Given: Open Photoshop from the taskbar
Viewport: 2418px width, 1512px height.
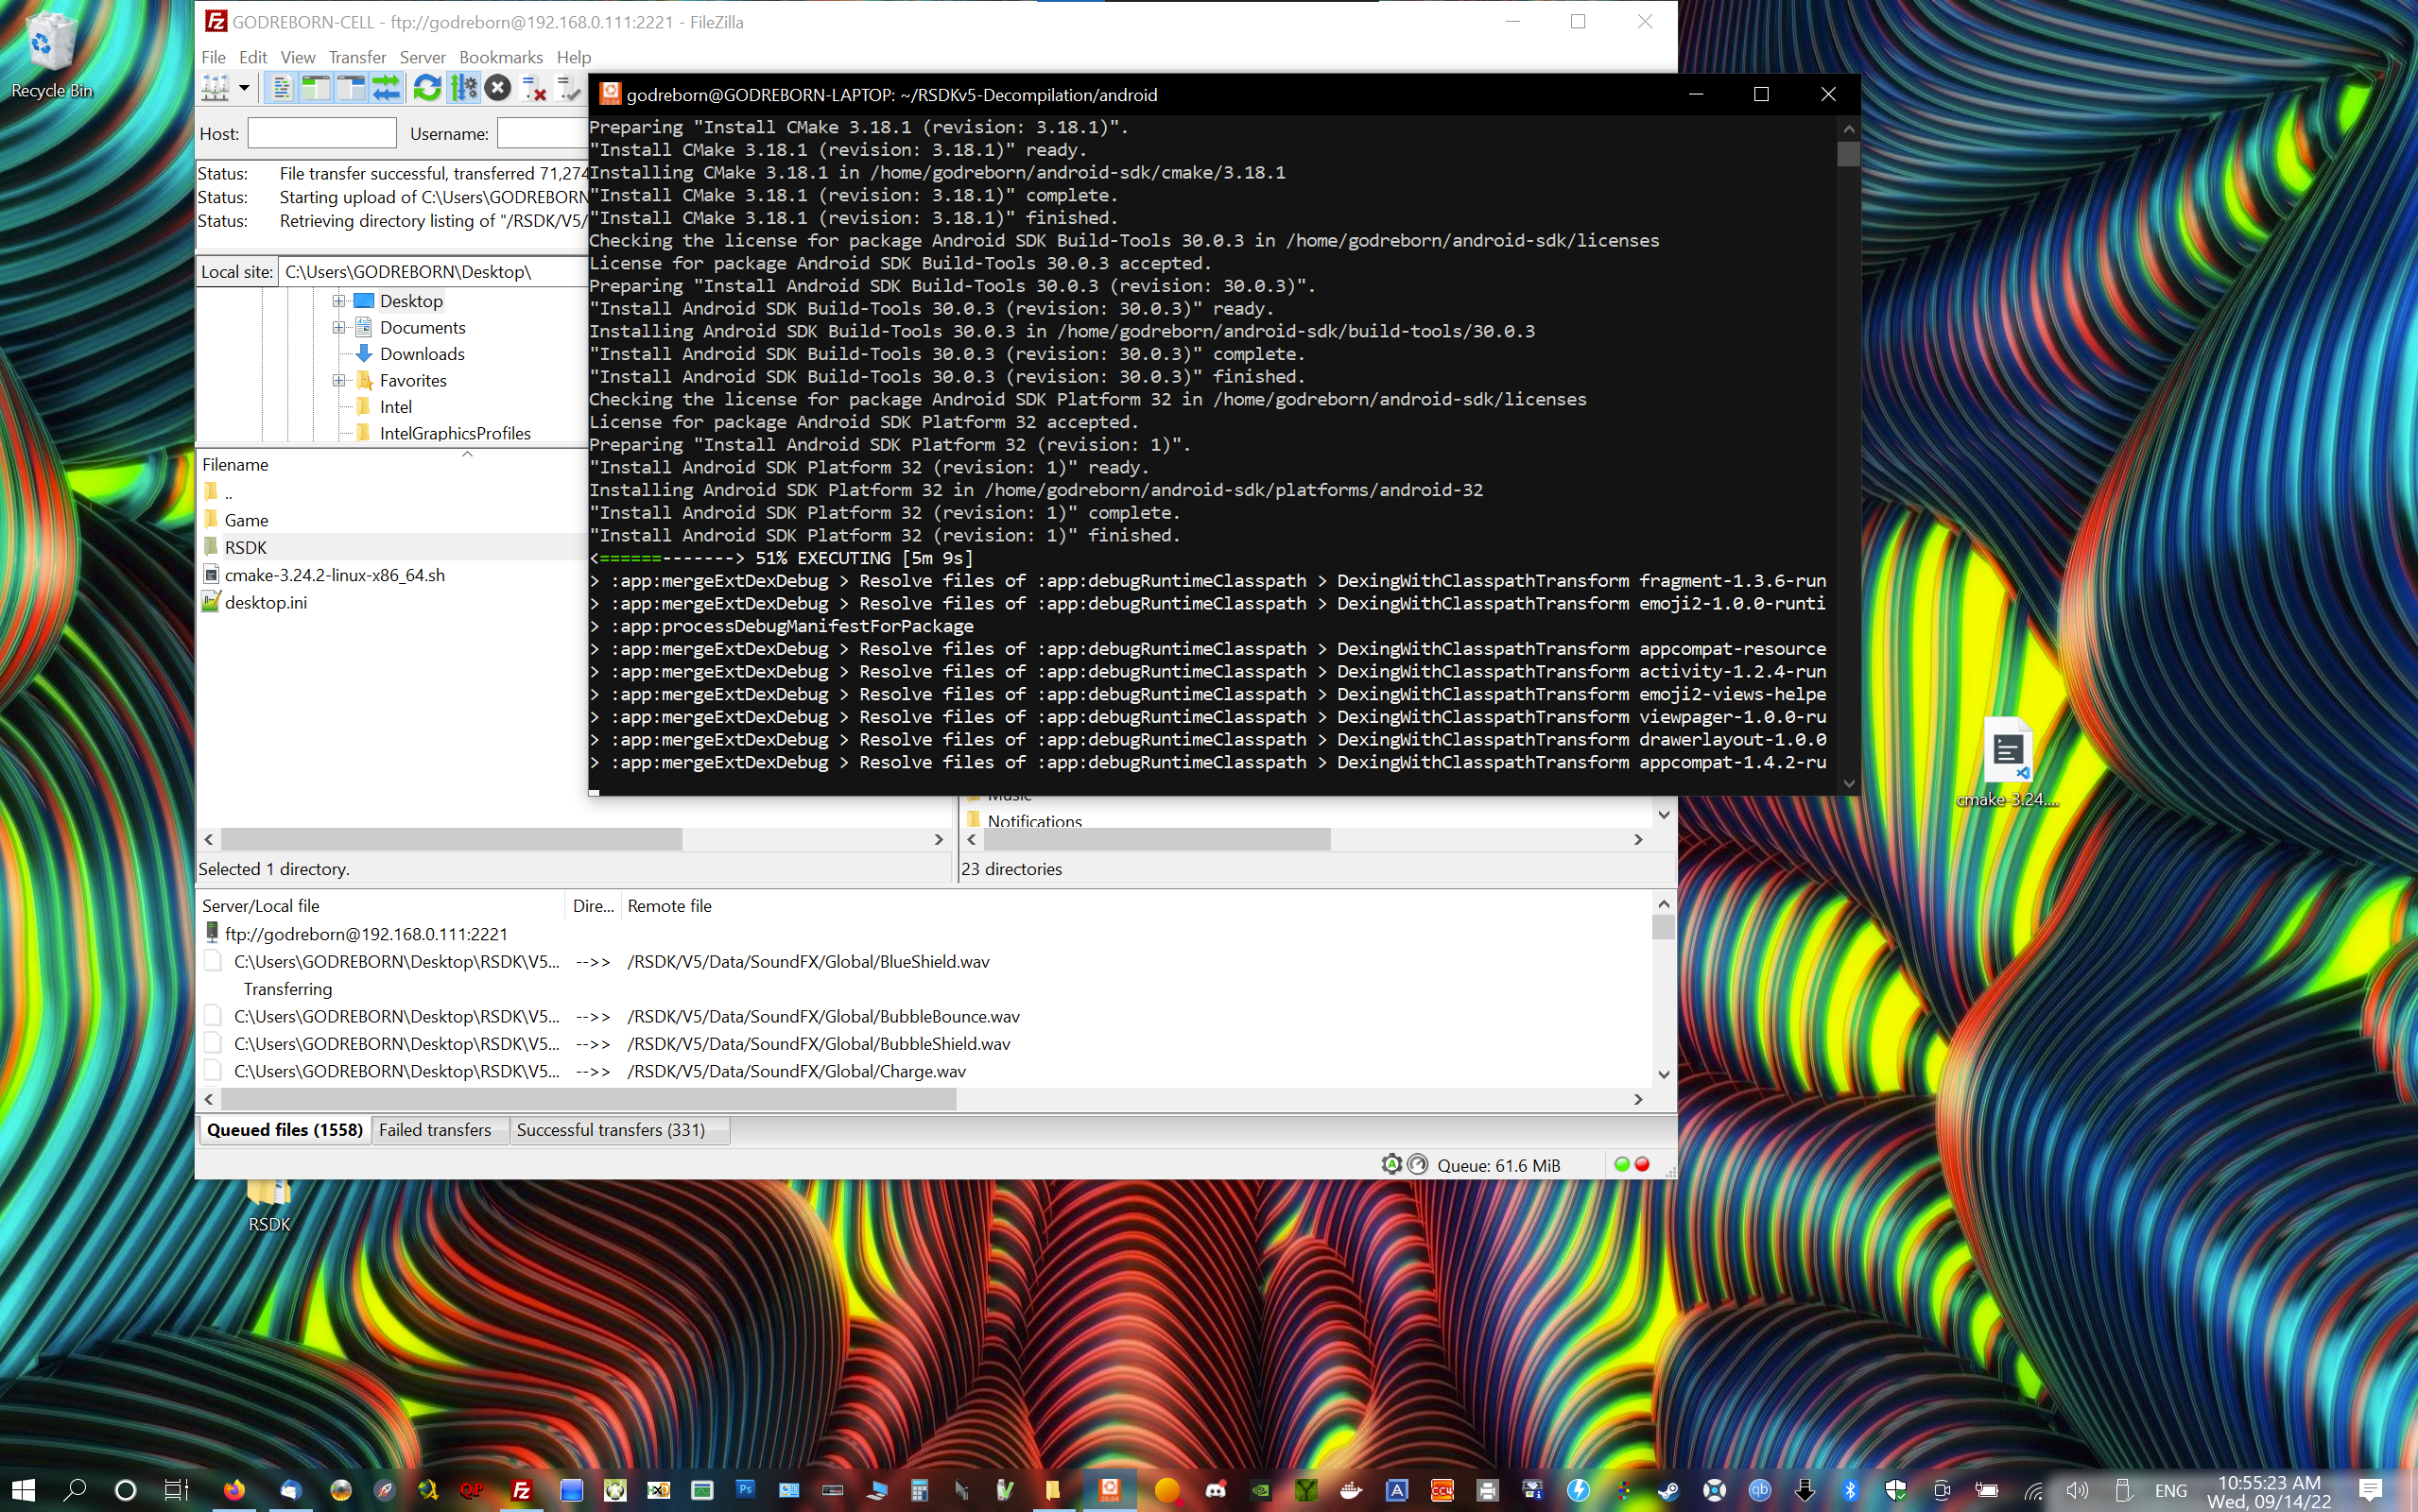Looking at the screenshot, I should (745, 1490).
